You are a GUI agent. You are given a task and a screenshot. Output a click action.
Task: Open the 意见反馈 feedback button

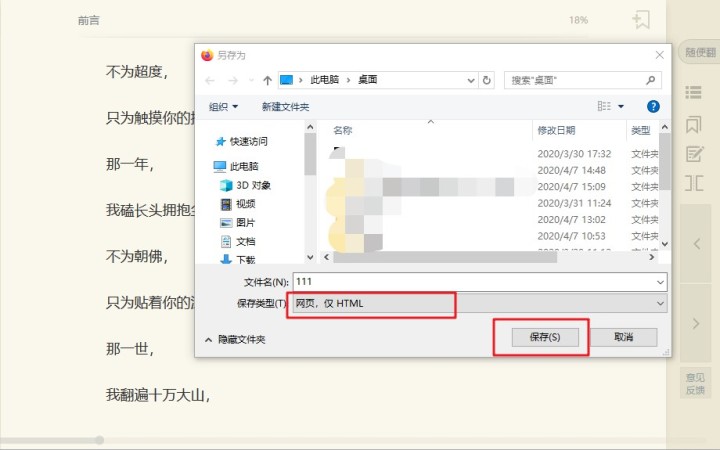(695, 384)
